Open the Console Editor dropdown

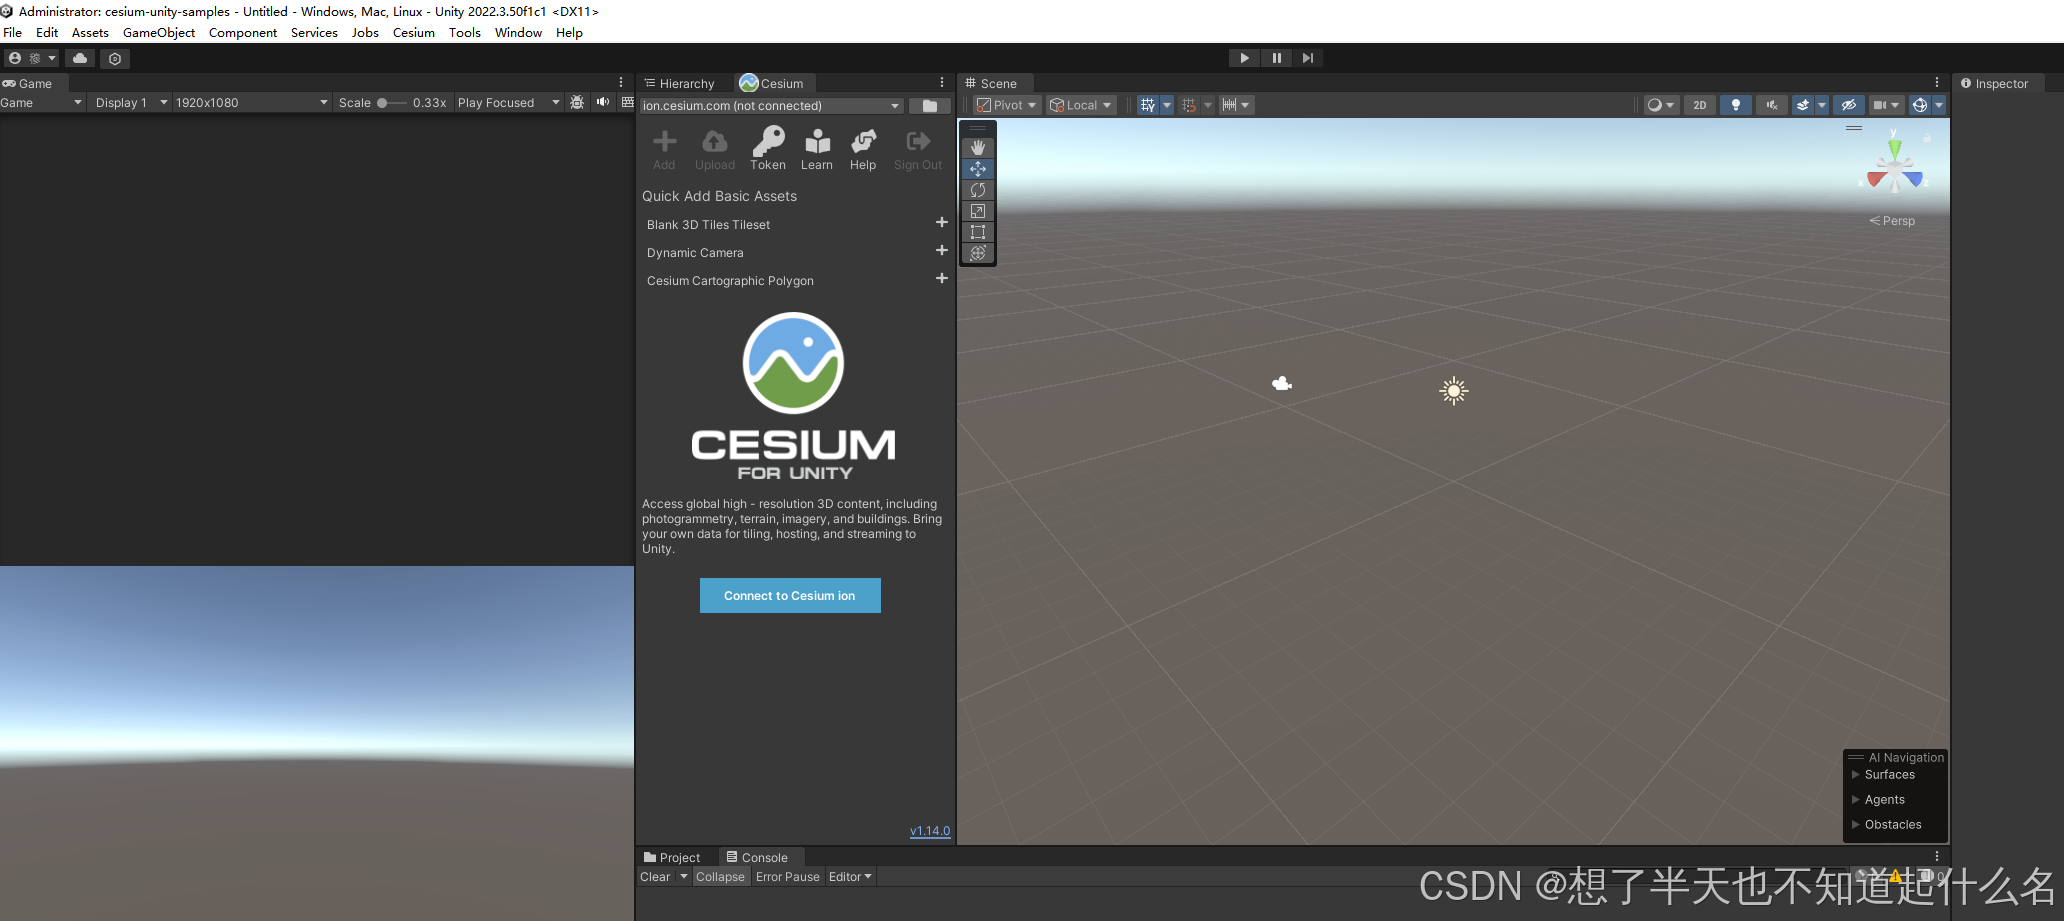(x=850, y=877)
